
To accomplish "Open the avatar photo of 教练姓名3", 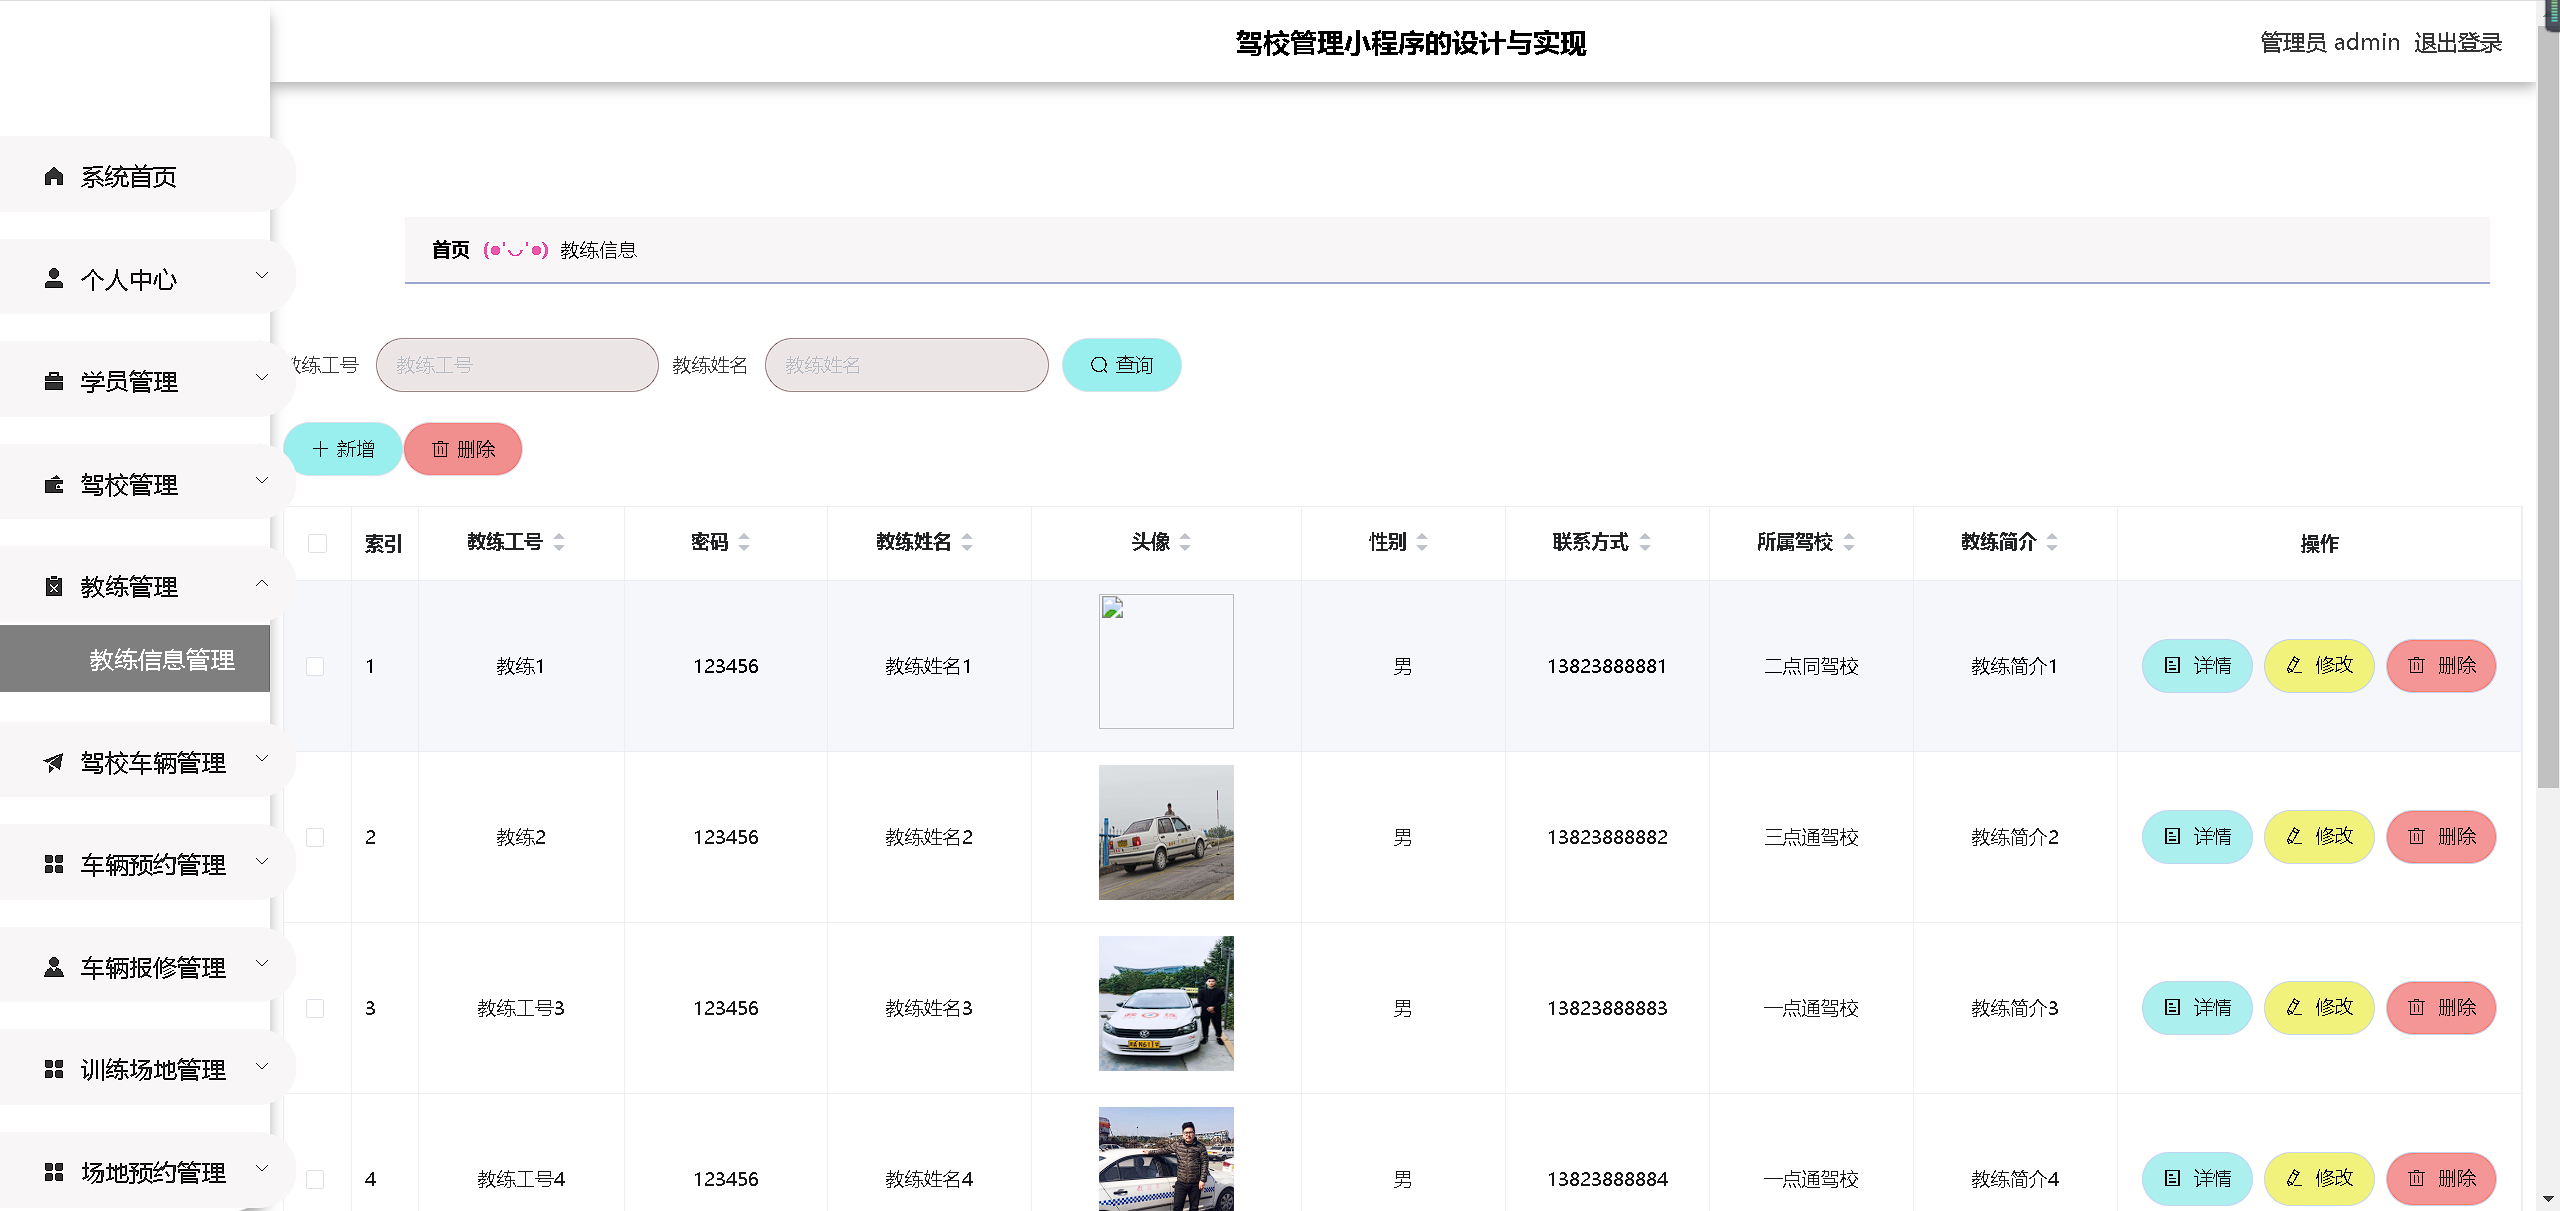I will coord(1166,1003).
